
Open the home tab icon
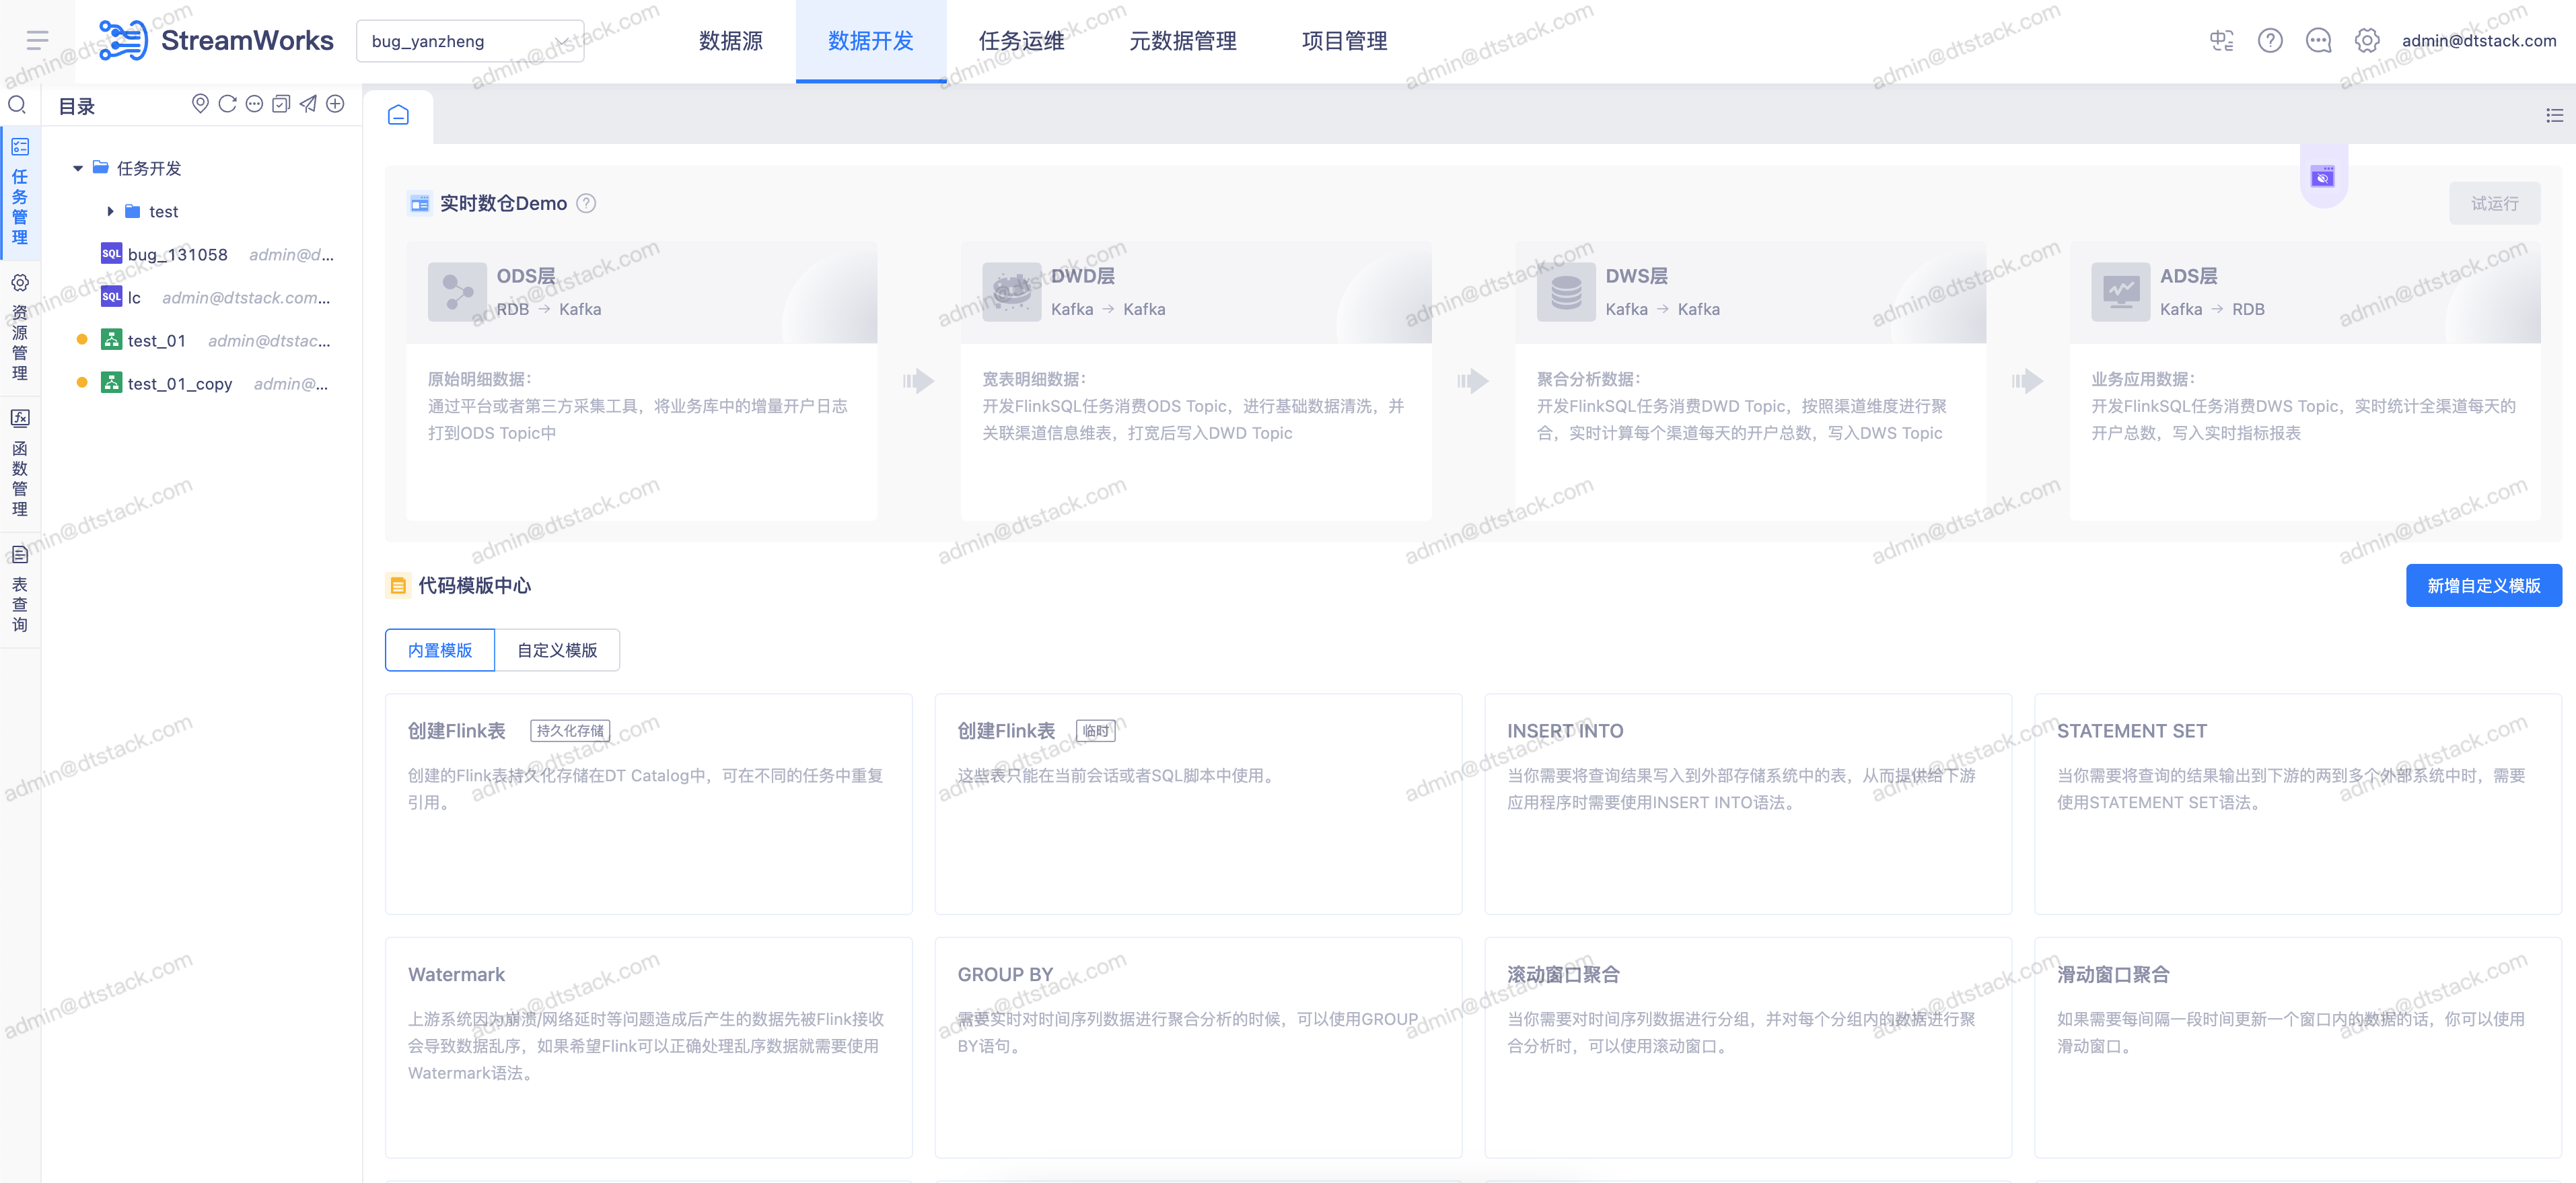tap(398, 115)
